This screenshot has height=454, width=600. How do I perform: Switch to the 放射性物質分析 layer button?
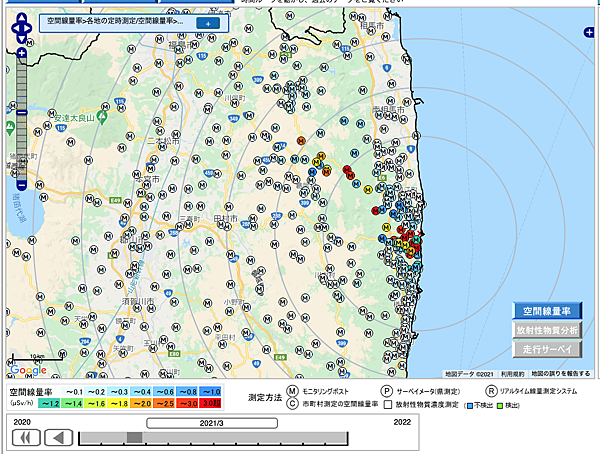[x=547, y=330]
